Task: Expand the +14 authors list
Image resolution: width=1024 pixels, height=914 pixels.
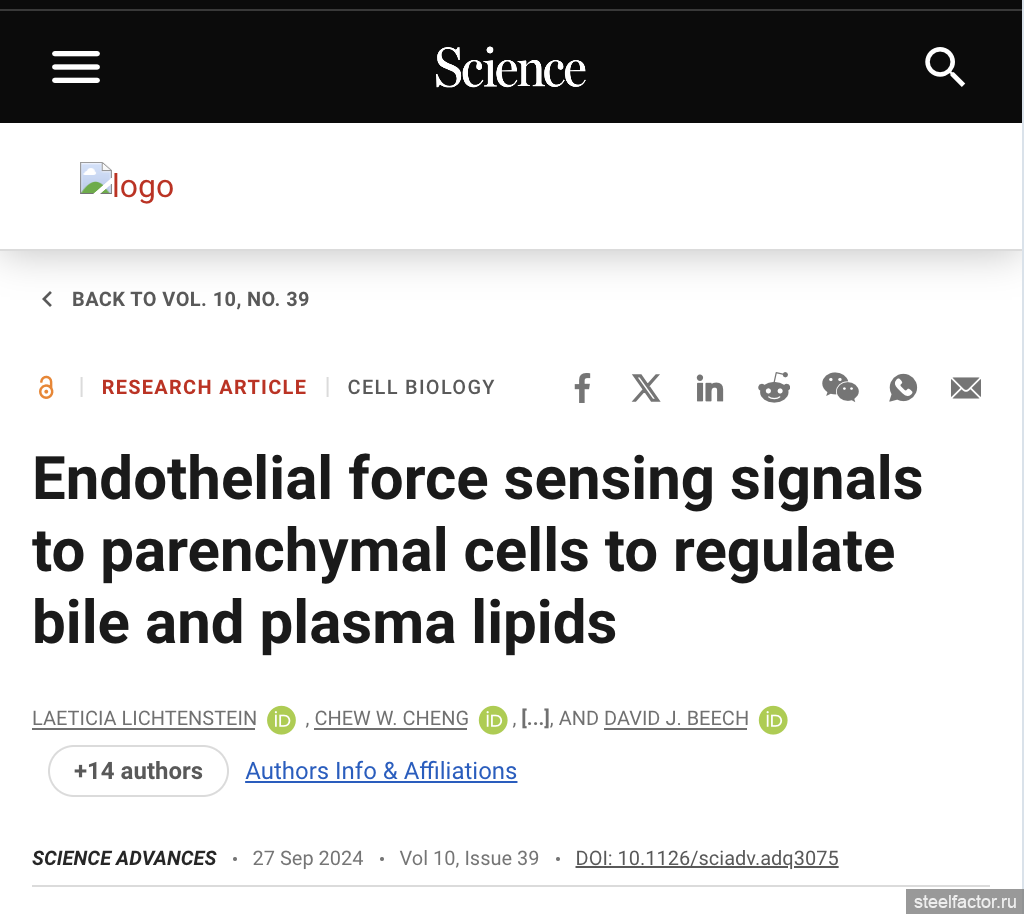Action: (x=138, y=771)
